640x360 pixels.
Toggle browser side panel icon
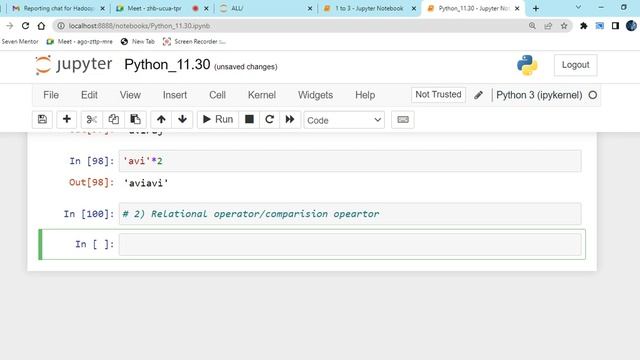coord(615,26)
